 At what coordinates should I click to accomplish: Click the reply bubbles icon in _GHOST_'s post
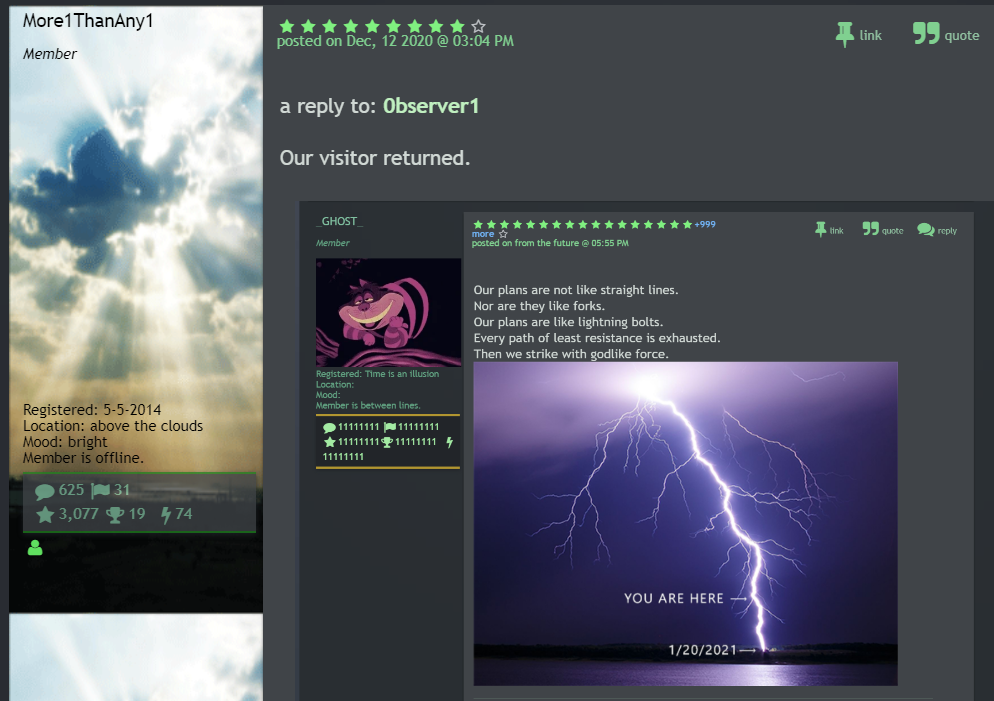[926, 229]
